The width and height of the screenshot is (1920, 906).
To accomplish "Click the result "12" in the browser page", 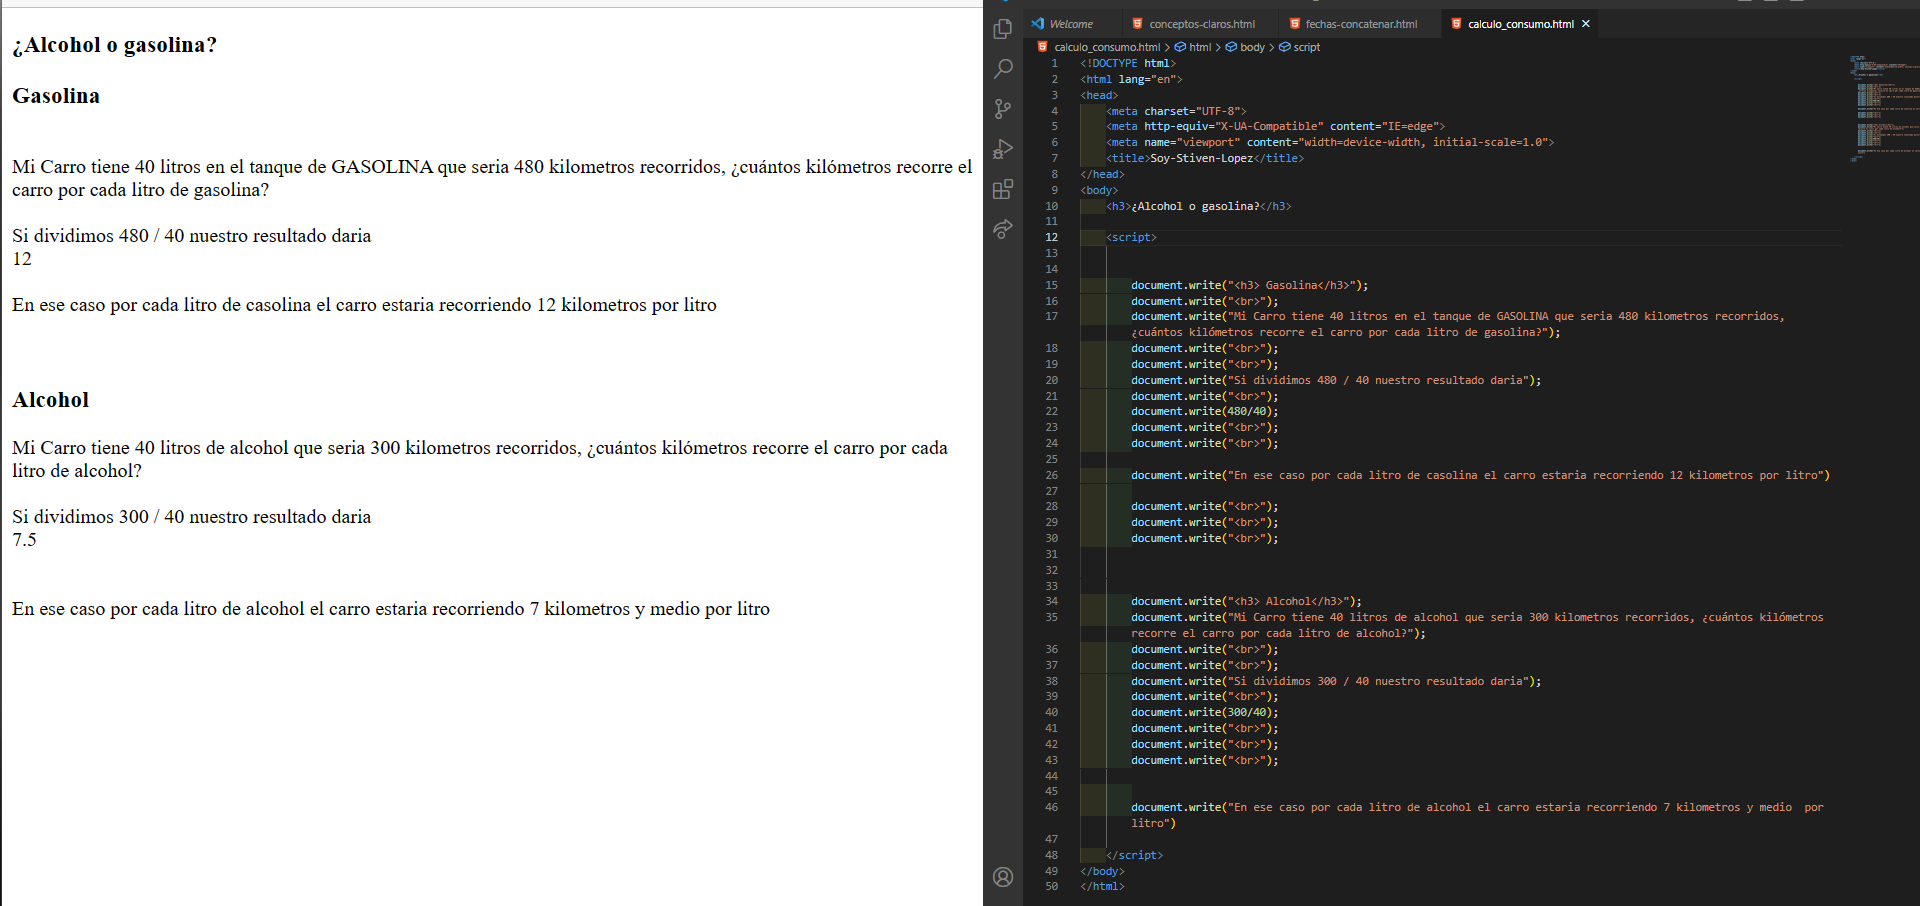I will [x=22, y=259].
